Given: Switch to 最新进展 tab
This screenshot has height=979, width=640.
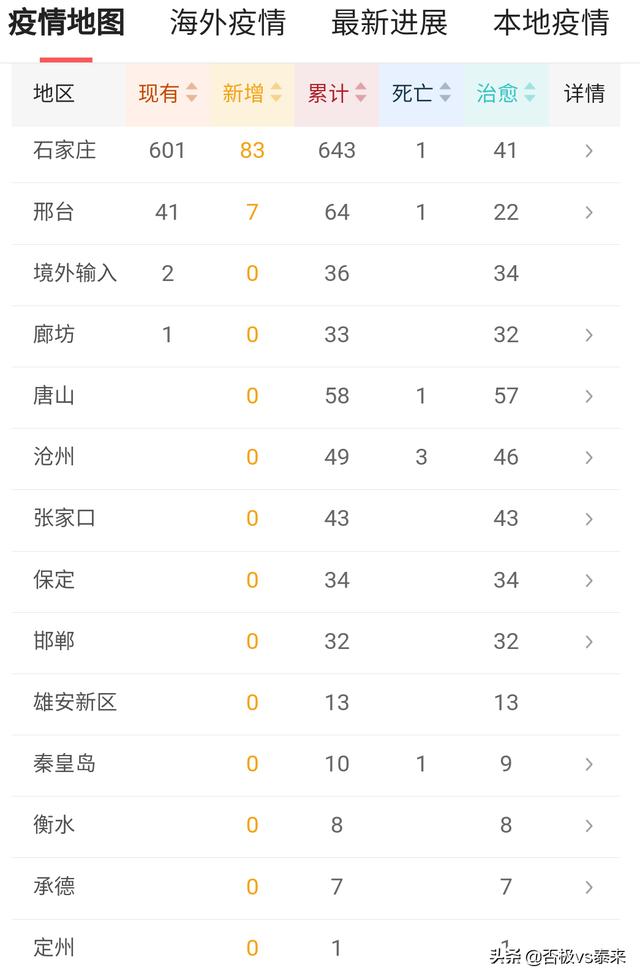Looking at the screenshot, I should click(x=390, y=22).
